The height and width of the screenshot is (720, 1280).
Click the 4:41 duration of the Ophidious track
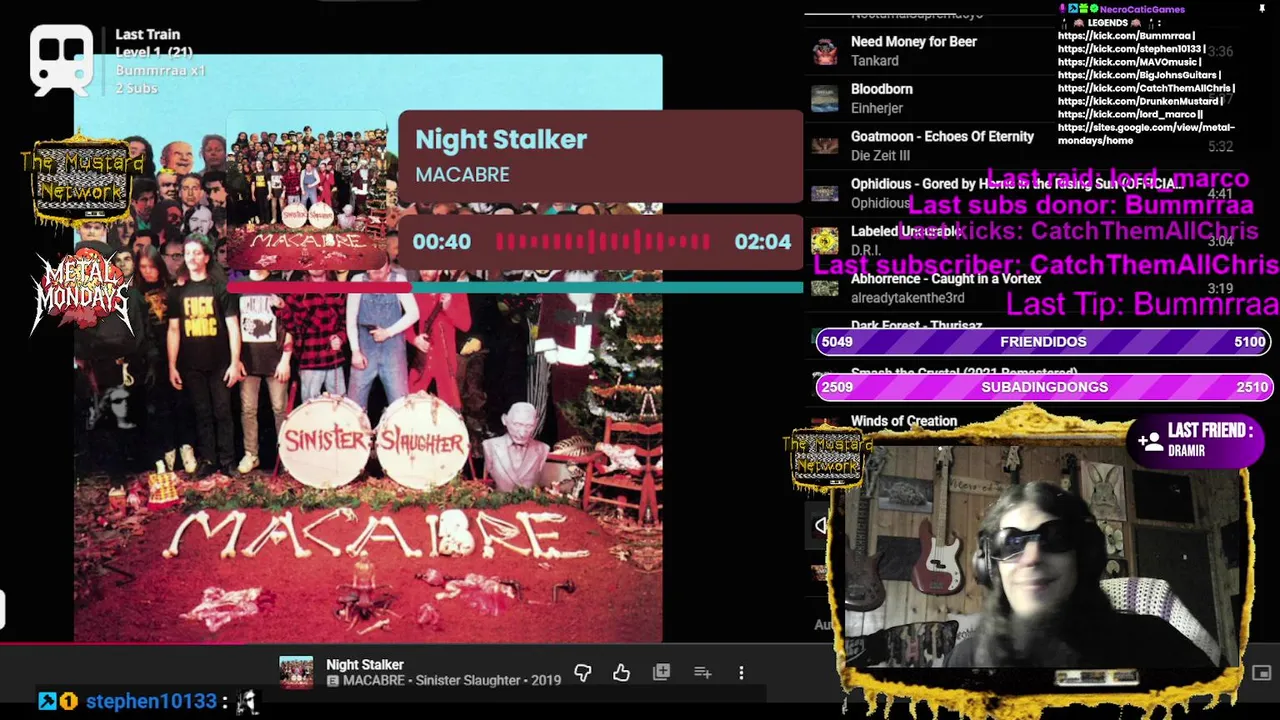click(x=1220, y=194)
